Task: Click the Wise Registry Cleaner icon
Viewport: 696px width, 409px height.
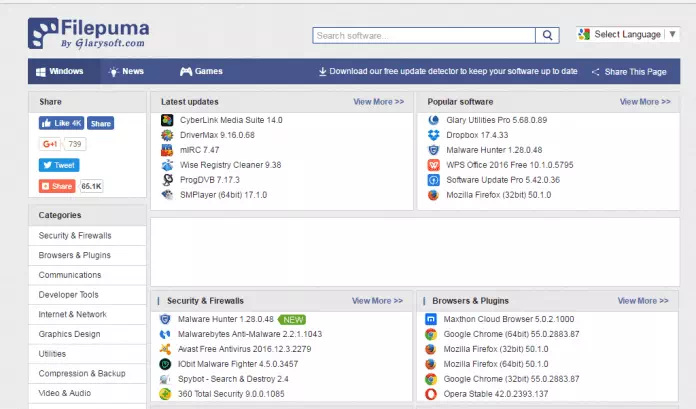Action: pos(167,165)
